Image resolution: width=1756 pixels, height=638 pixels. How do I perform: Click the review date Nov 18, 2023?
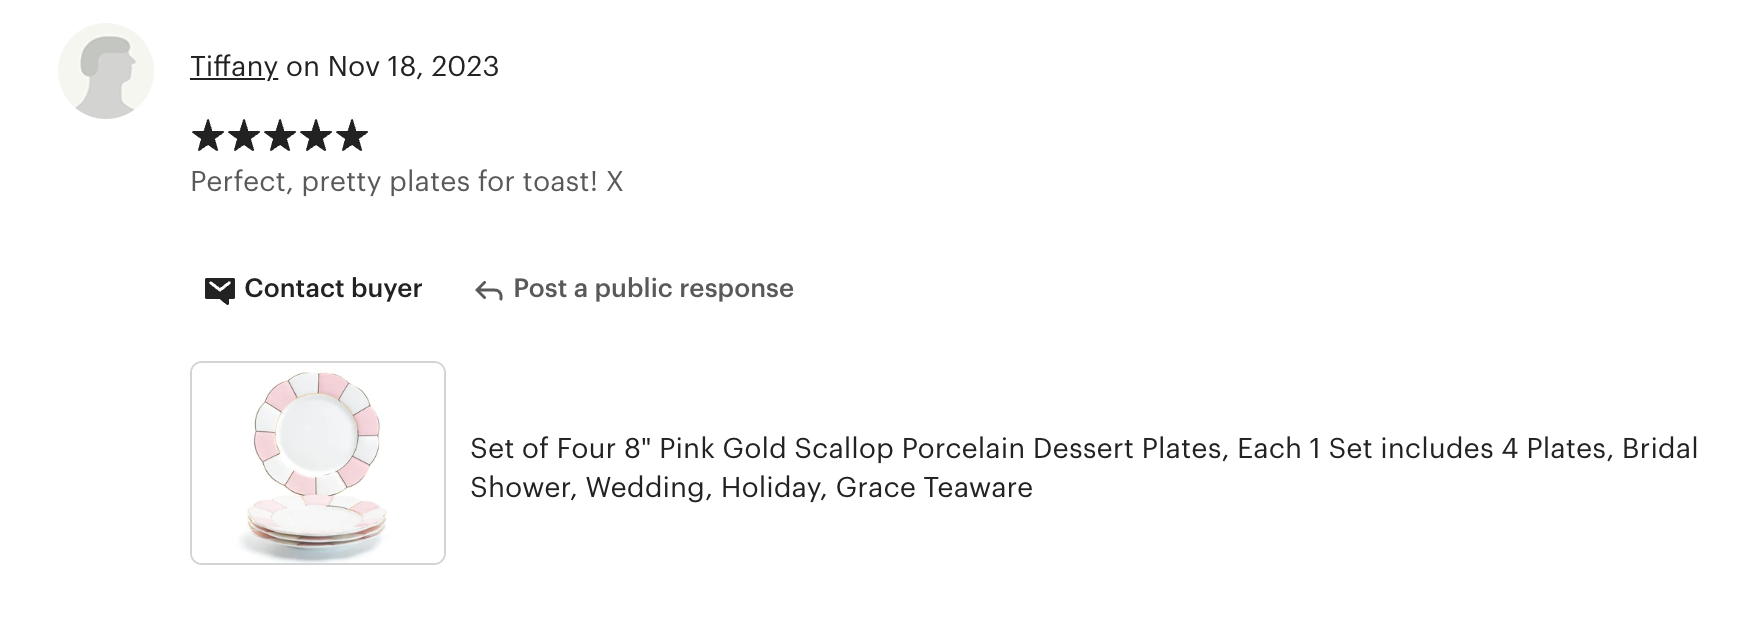(x=413, y=66)
